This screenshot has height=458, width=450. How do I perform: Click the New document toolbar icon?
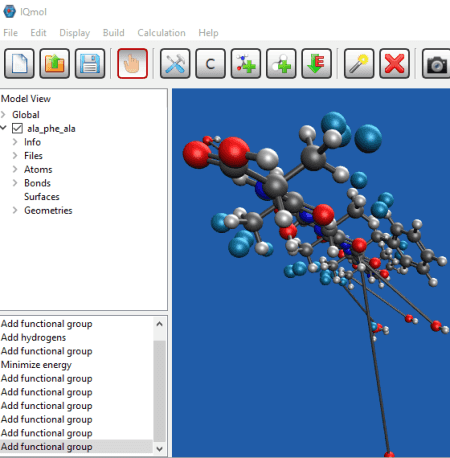(x=19, y=63)
